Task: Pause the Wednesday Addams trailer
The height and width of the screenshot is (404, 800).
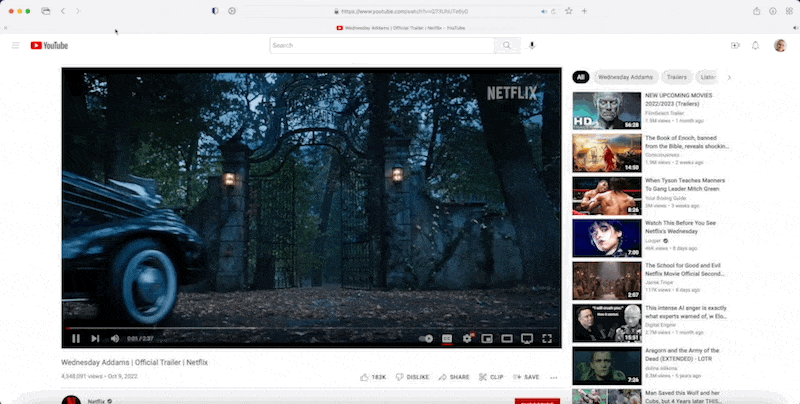Action: click(x=76, y=338)
